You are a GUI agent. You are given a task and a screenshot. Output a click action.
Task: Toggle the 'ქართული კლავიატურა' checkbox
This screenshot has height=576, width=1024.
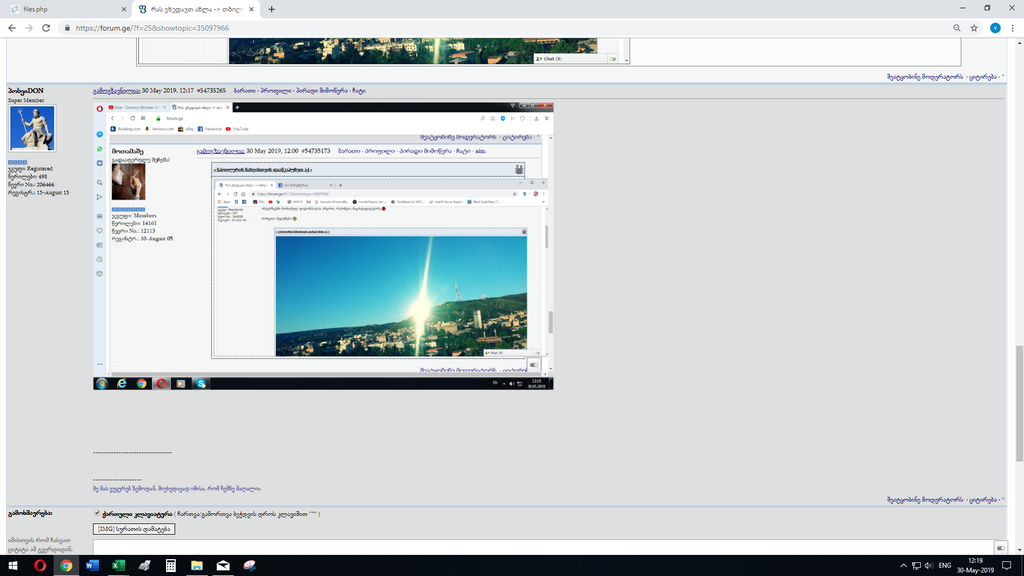pyautogui.click(x=97, y=513)
